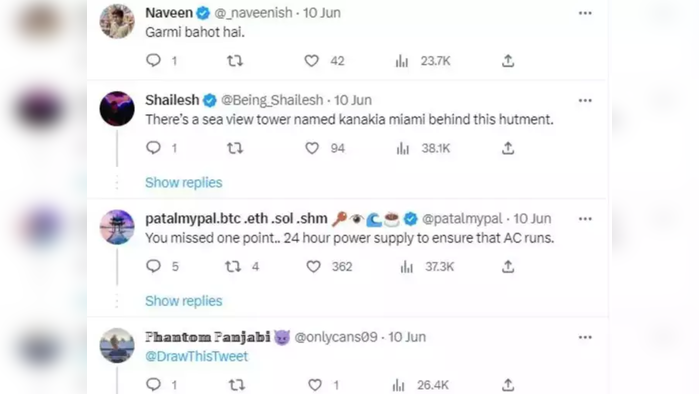Screen dimensions: 699x394
Task: Open reply thread on patalmypal's tweet
Action: pos(153,267)
